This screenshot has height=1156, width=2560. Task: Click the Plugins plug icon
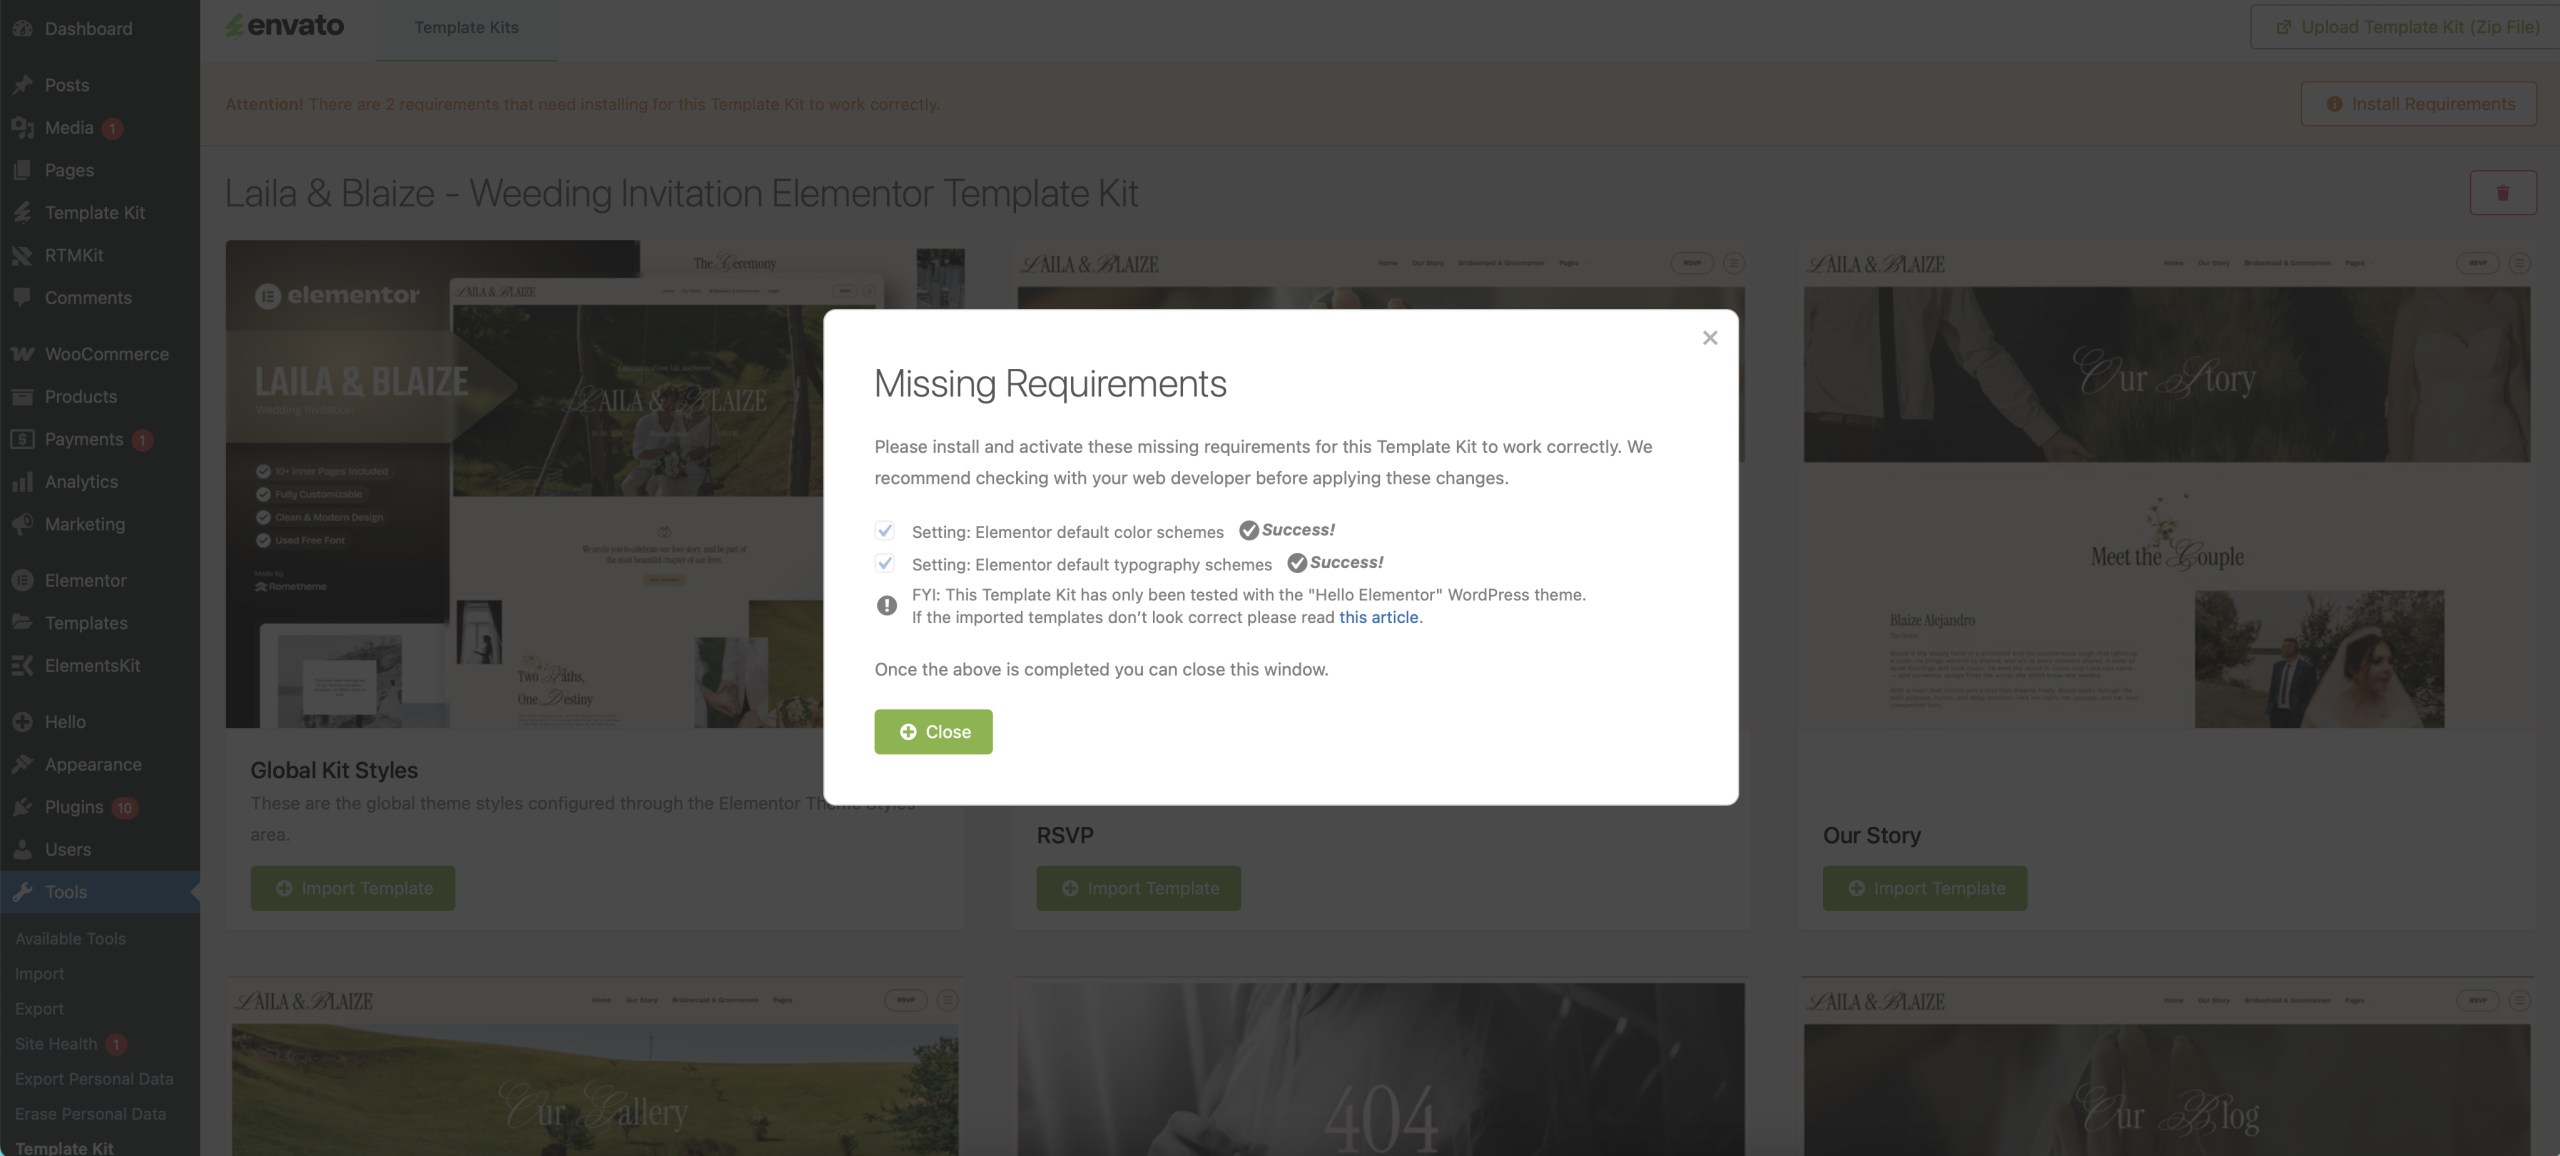(x=22, y=806)
